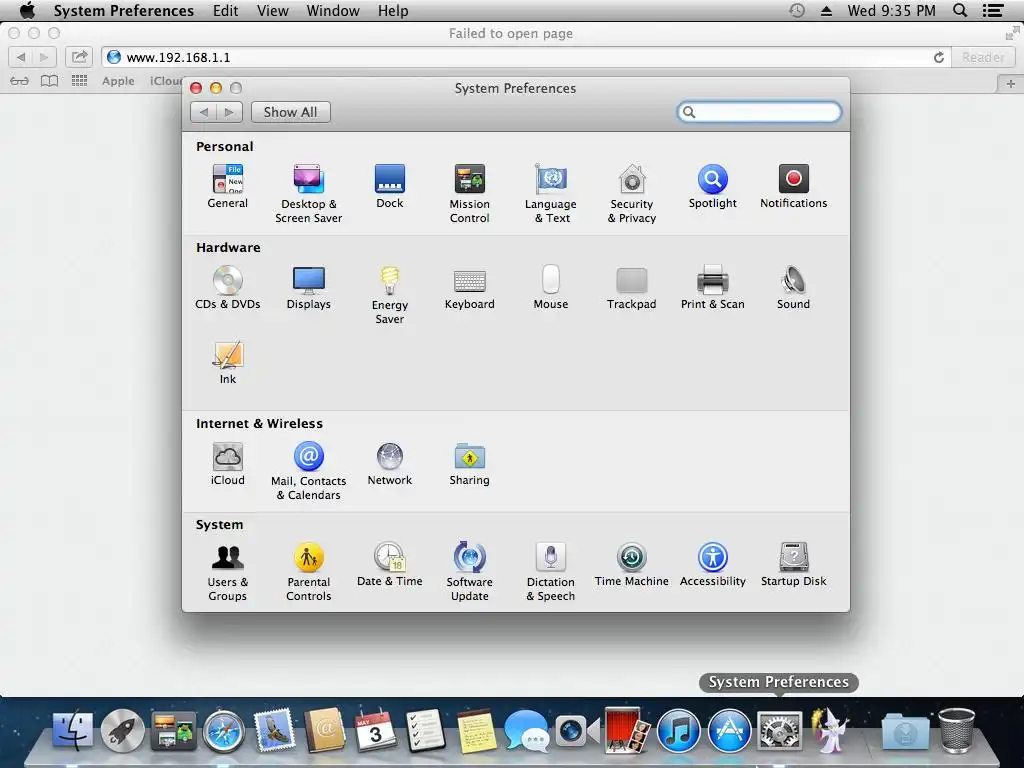
Task: Open the Help menu
Action: [393, 10]
